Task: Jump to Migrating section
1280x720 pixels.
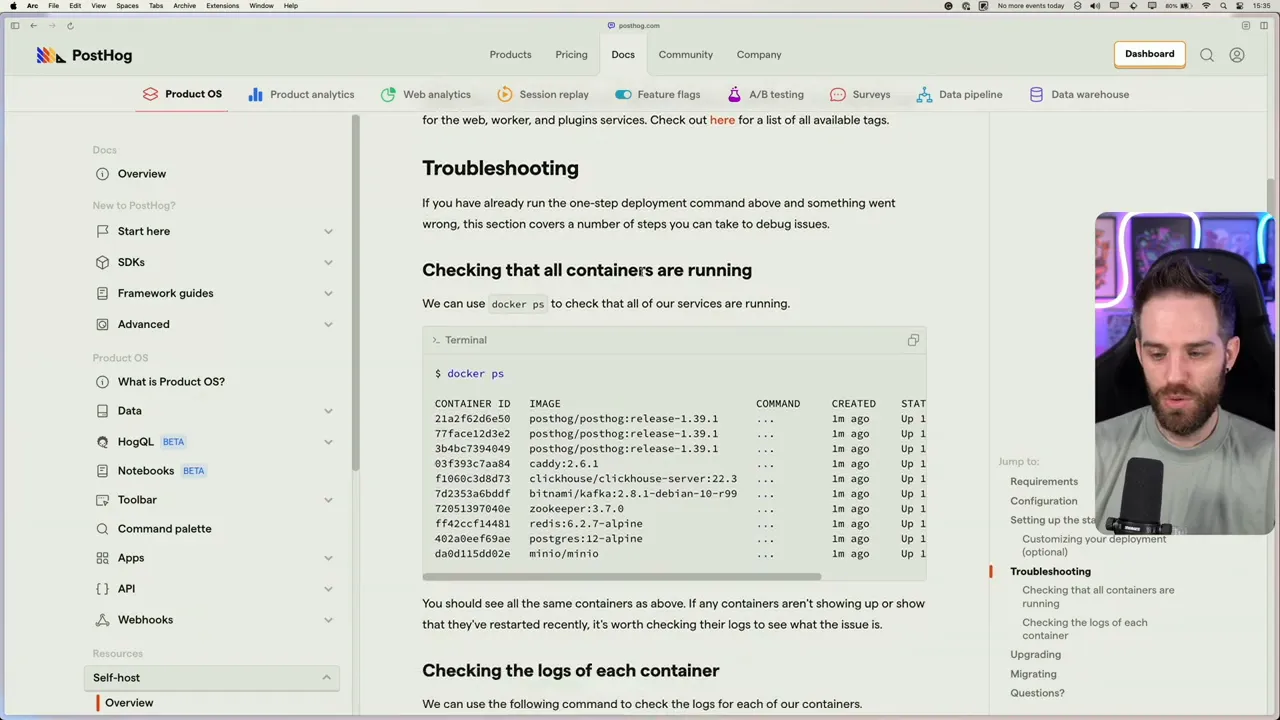Action: (x=1033, y=674)
